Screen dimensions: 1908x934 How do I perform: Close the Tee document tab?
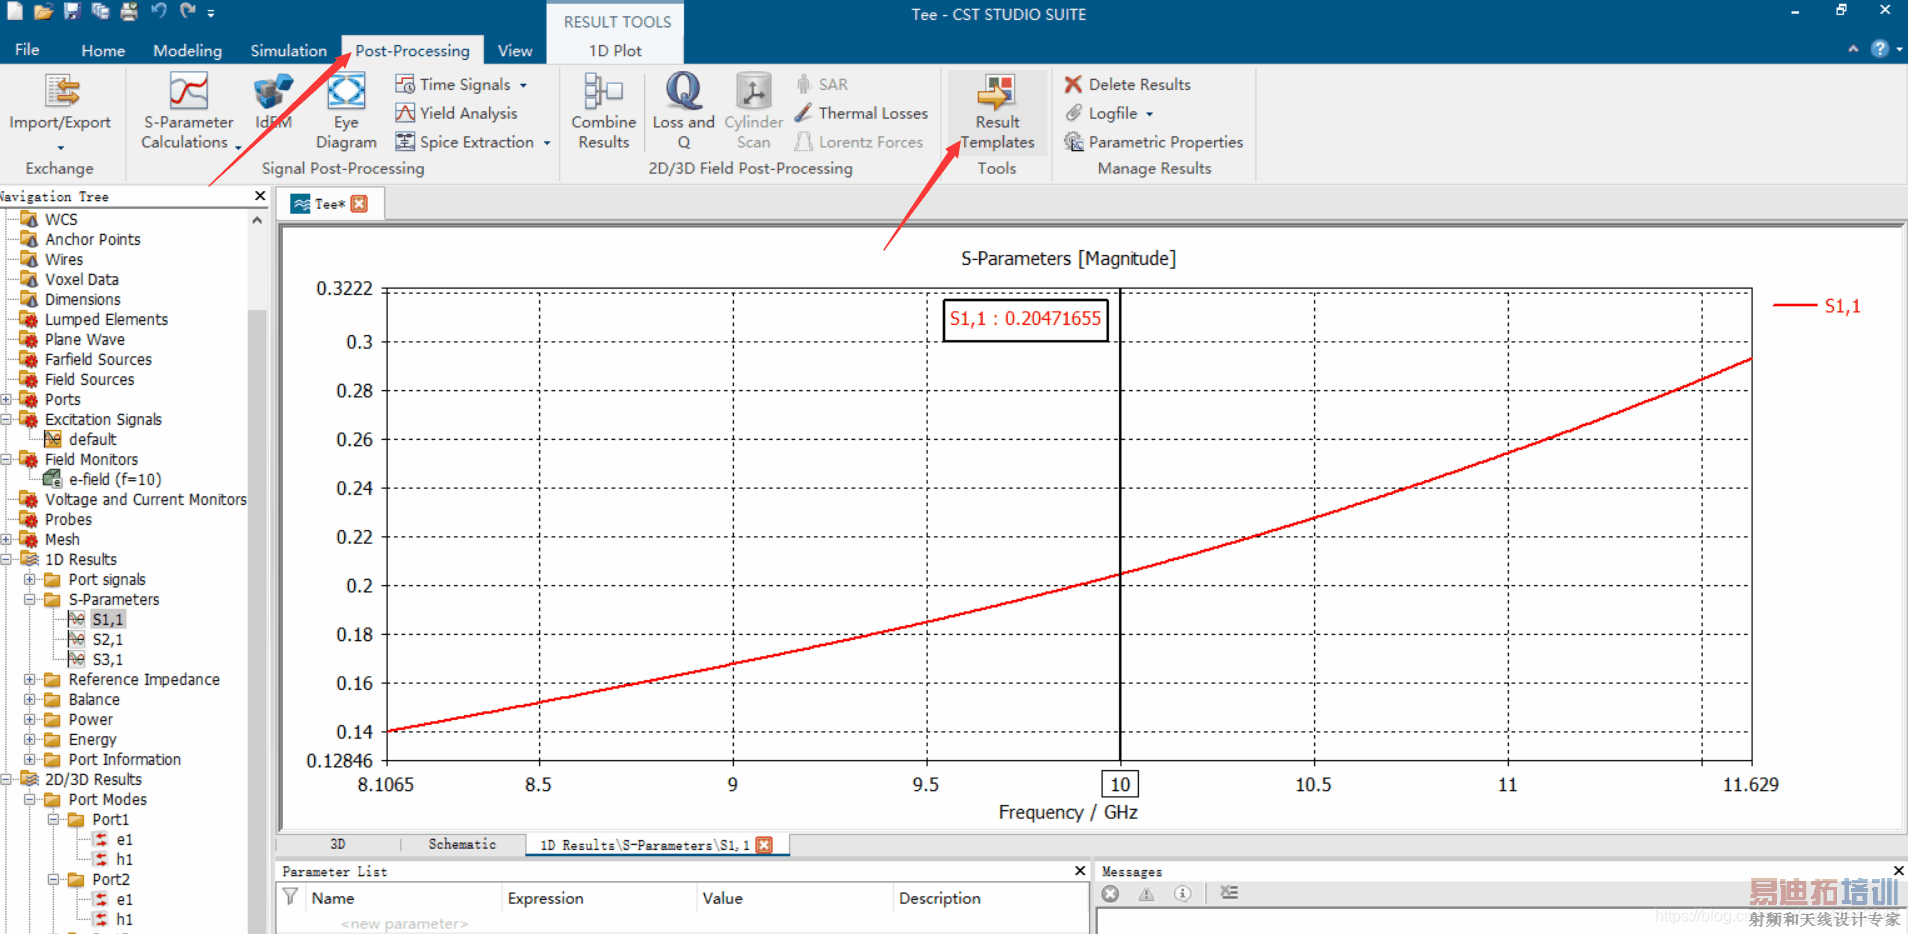tap(359, 204)
